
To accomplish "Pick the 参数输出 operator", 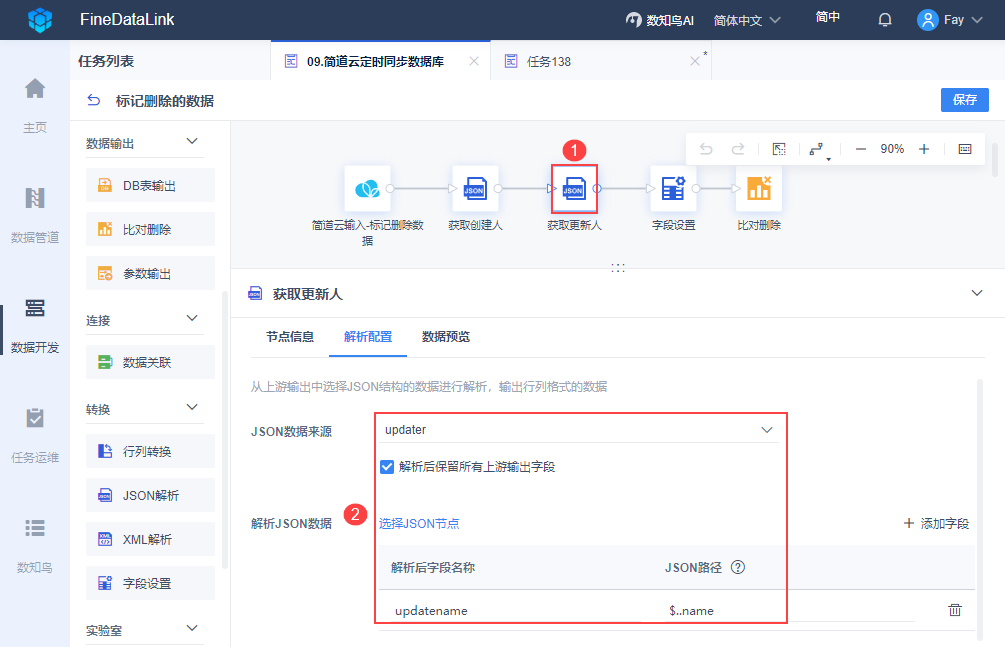I will click(x=150, y=273).
